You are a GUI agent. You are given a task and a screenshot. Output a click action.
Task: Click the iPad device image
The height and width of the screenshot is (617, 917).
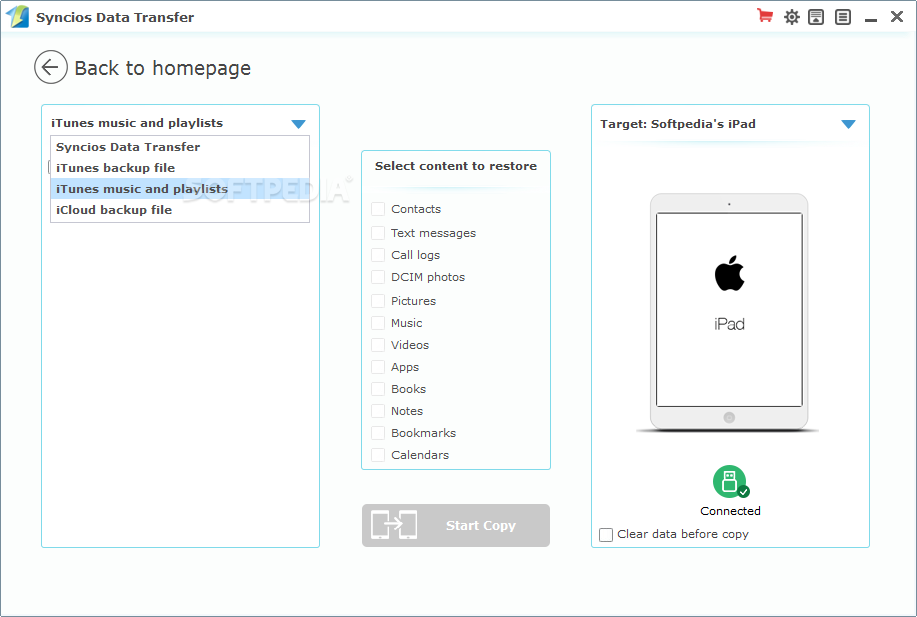pyautogui.click(x=729, y=312)
